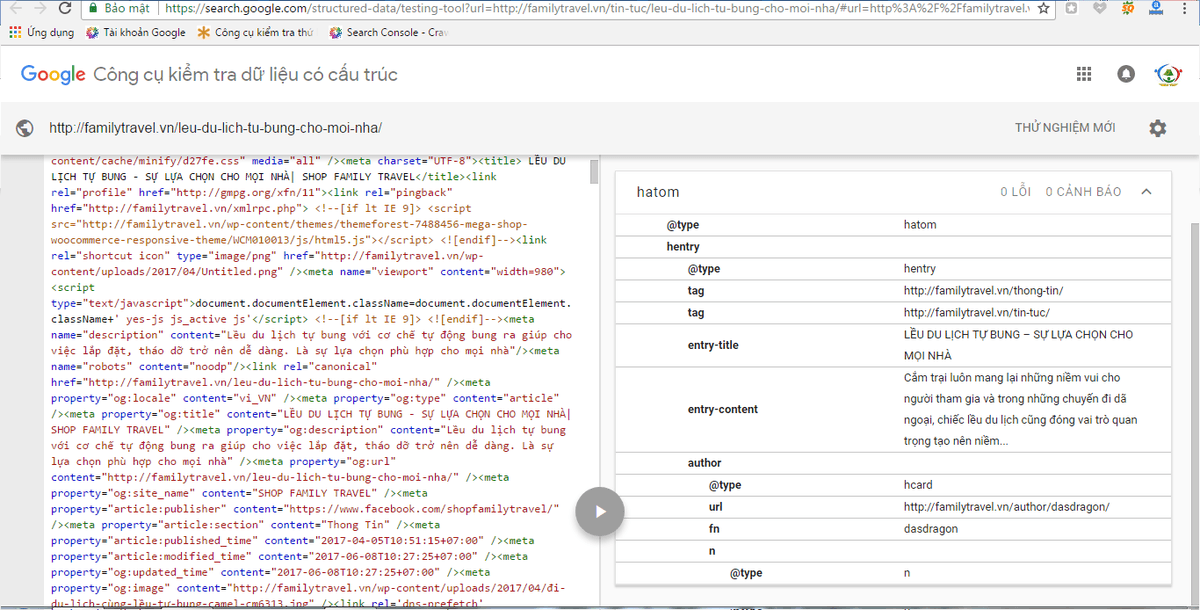This screenshot has height=610, width=1200.
Task: Click page title 'Công cụ kiểm tra dữ liệu'
Action: (245, 75)
